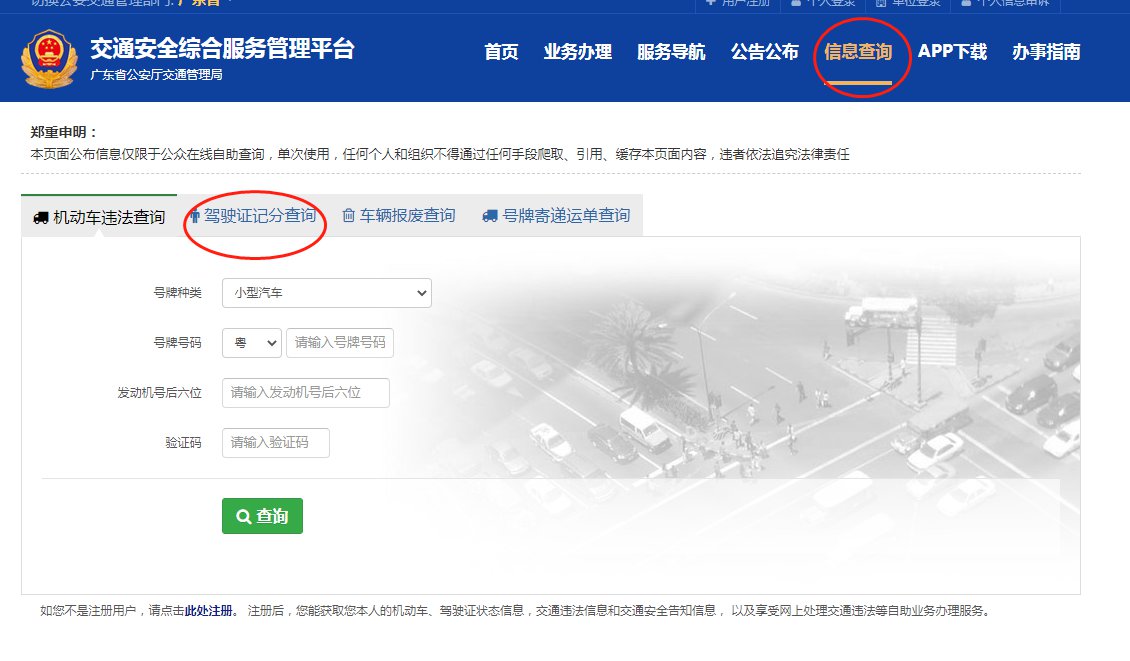Click the magnifier icon in 查询 button

tap(243, 517)
